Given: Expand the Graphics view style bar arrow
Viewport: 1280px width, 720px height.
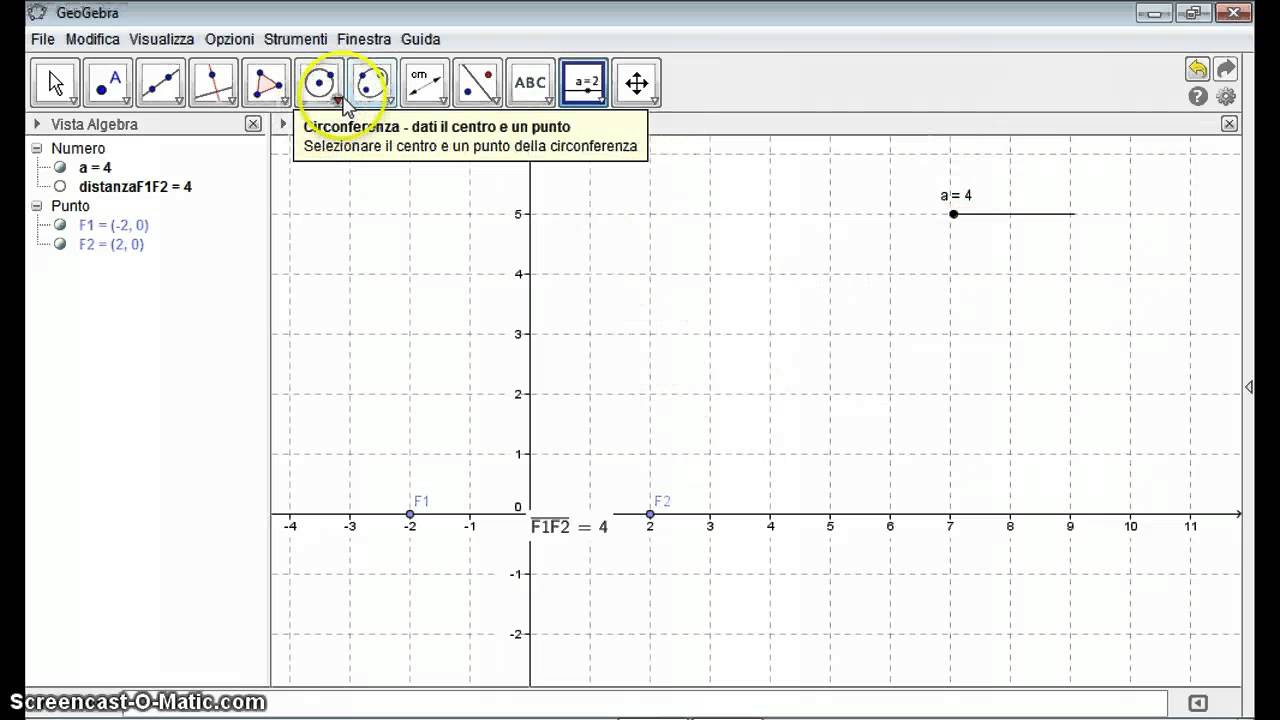Looking at the screenshot, I should [283, 124].
